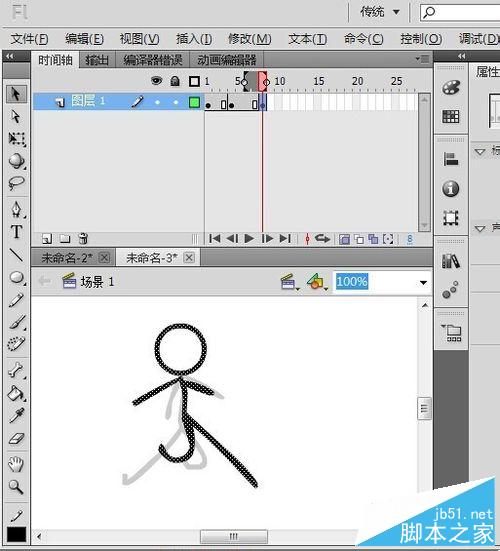
Task: Open the Project panel icon
Action: tap(452, 333)
